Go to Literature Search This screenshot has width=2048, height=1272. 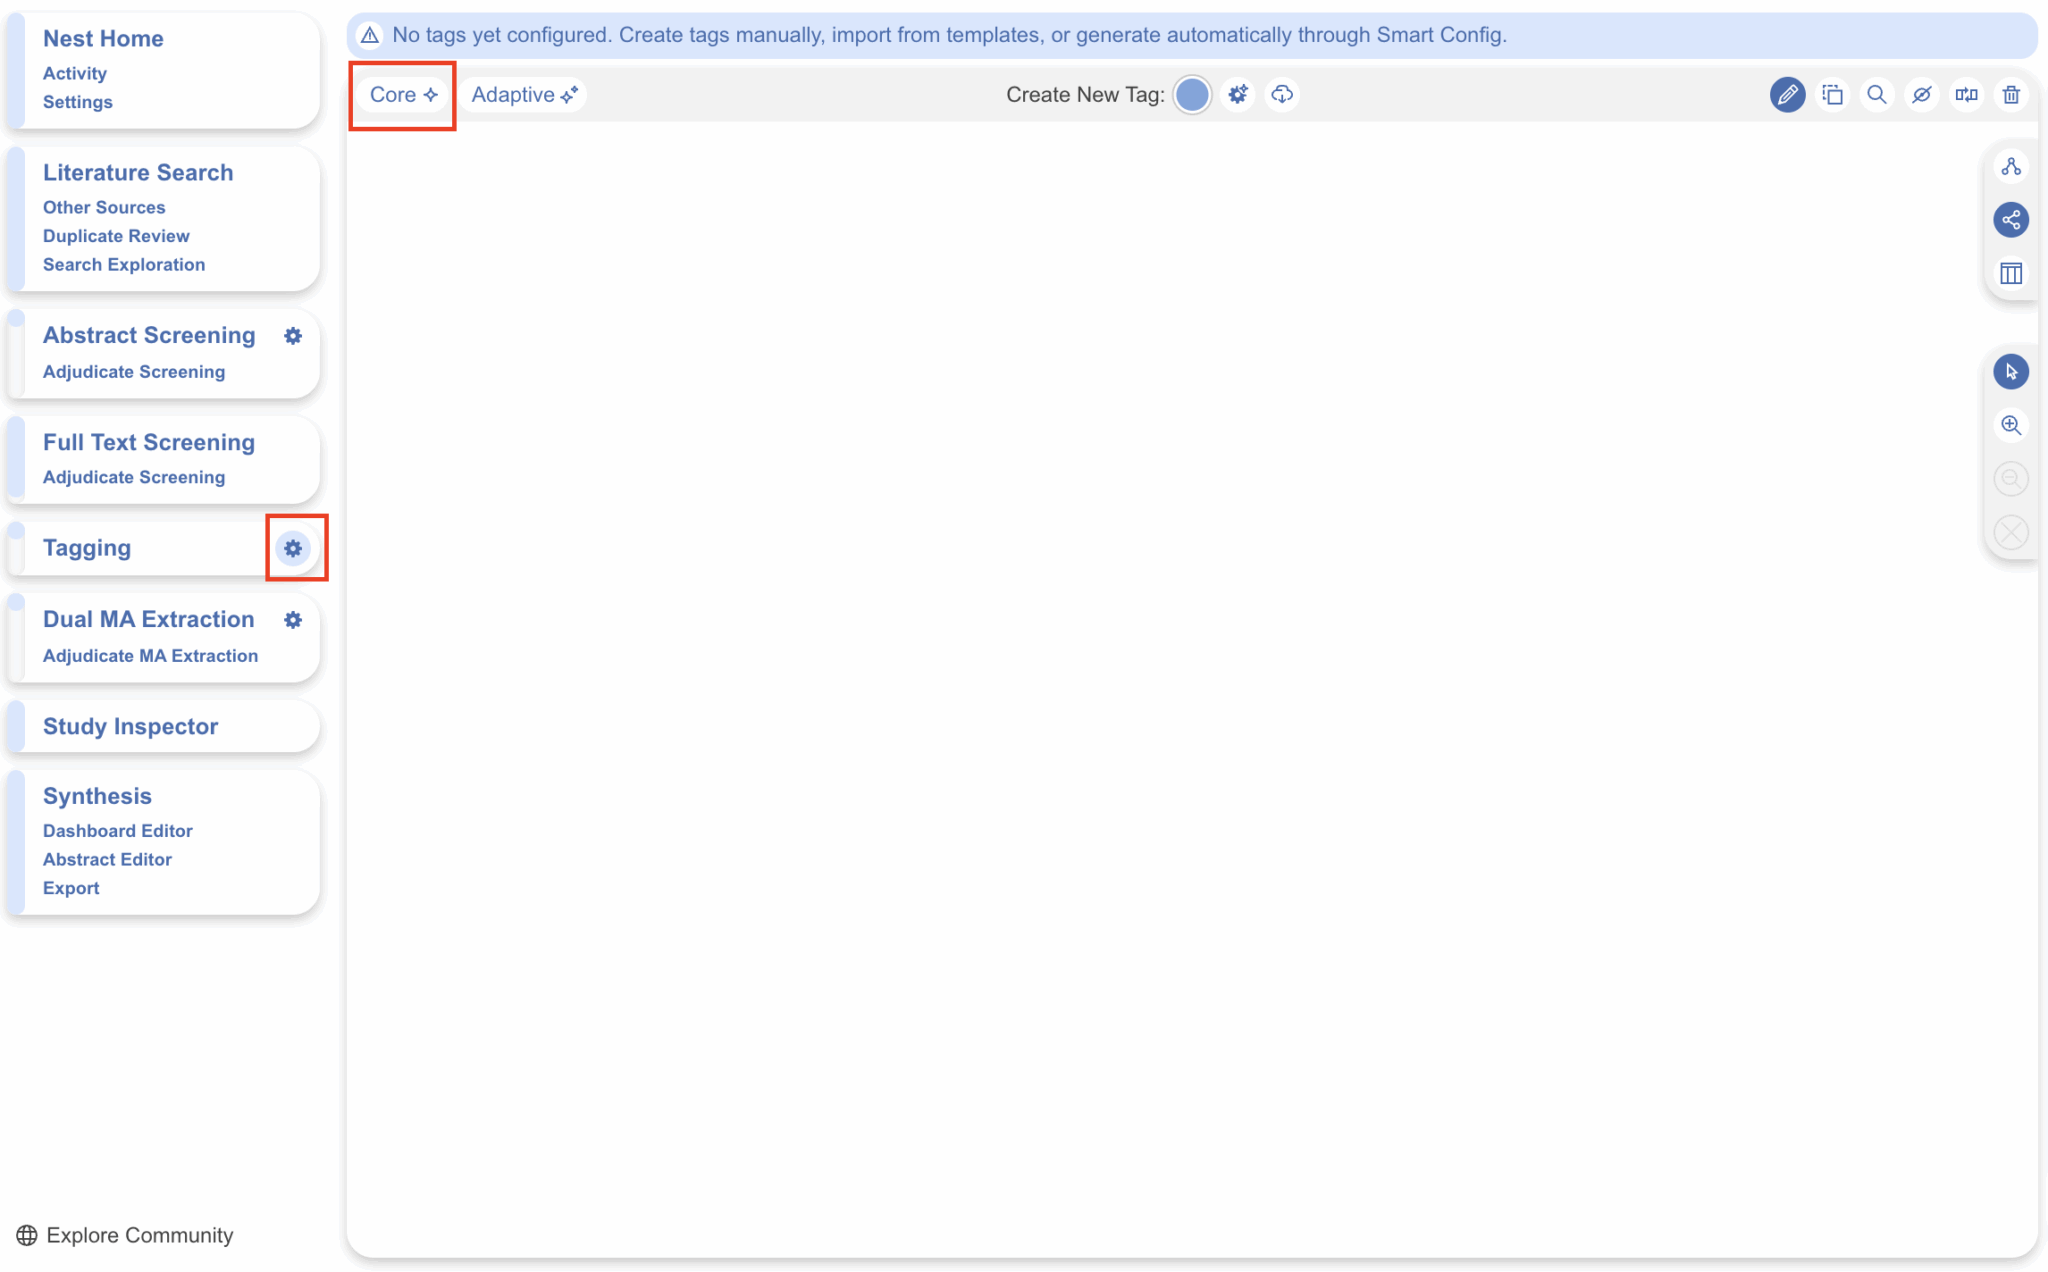pos(138,173)
